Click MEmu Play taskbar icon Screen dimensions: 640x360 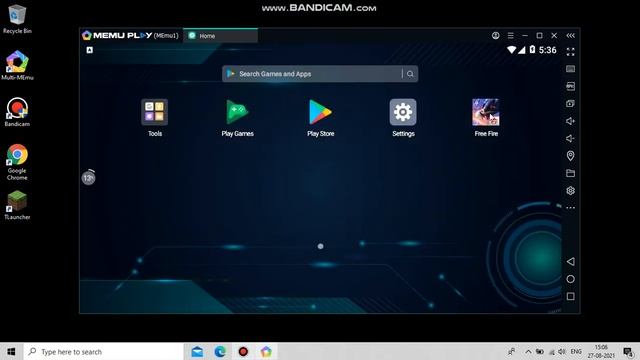tap(266, 351)
